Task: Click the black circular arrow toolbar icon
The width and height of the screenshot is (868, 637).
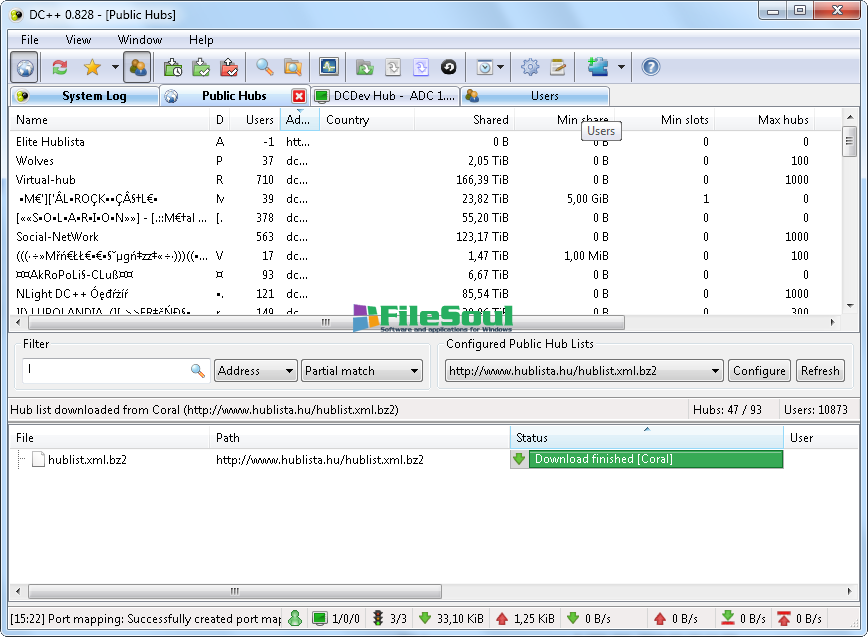Action: point(449,68)
